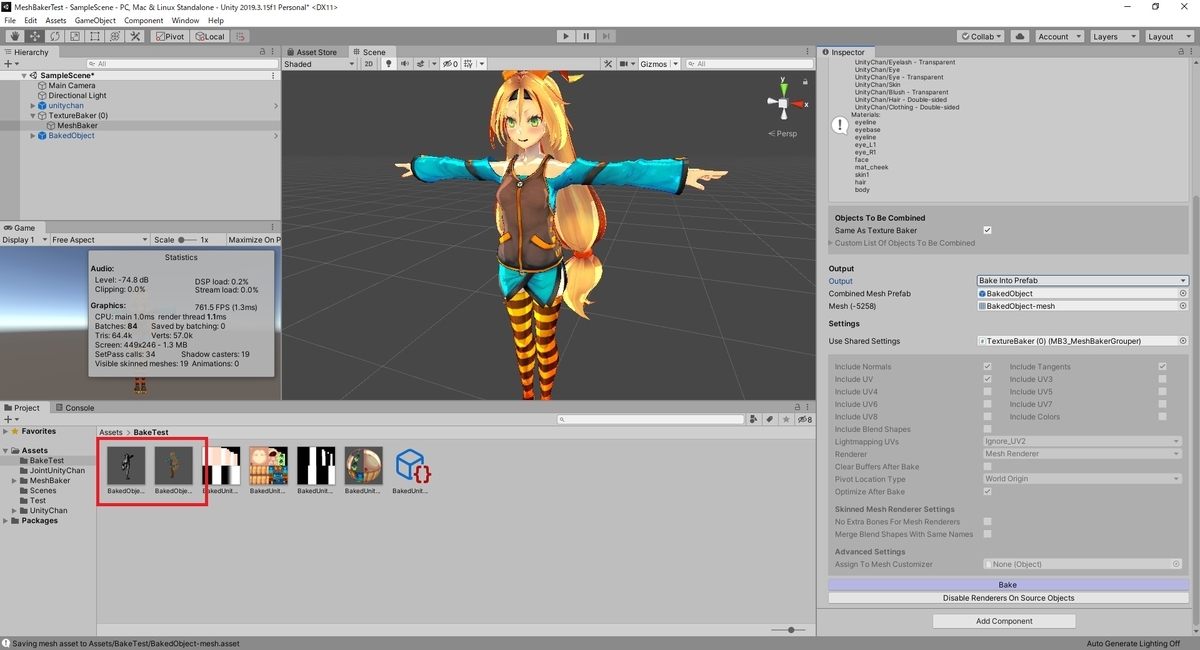Toggle Same As Texture Baker checkbox
This screenshot has width=1200, height=650.
pos(987,230)
